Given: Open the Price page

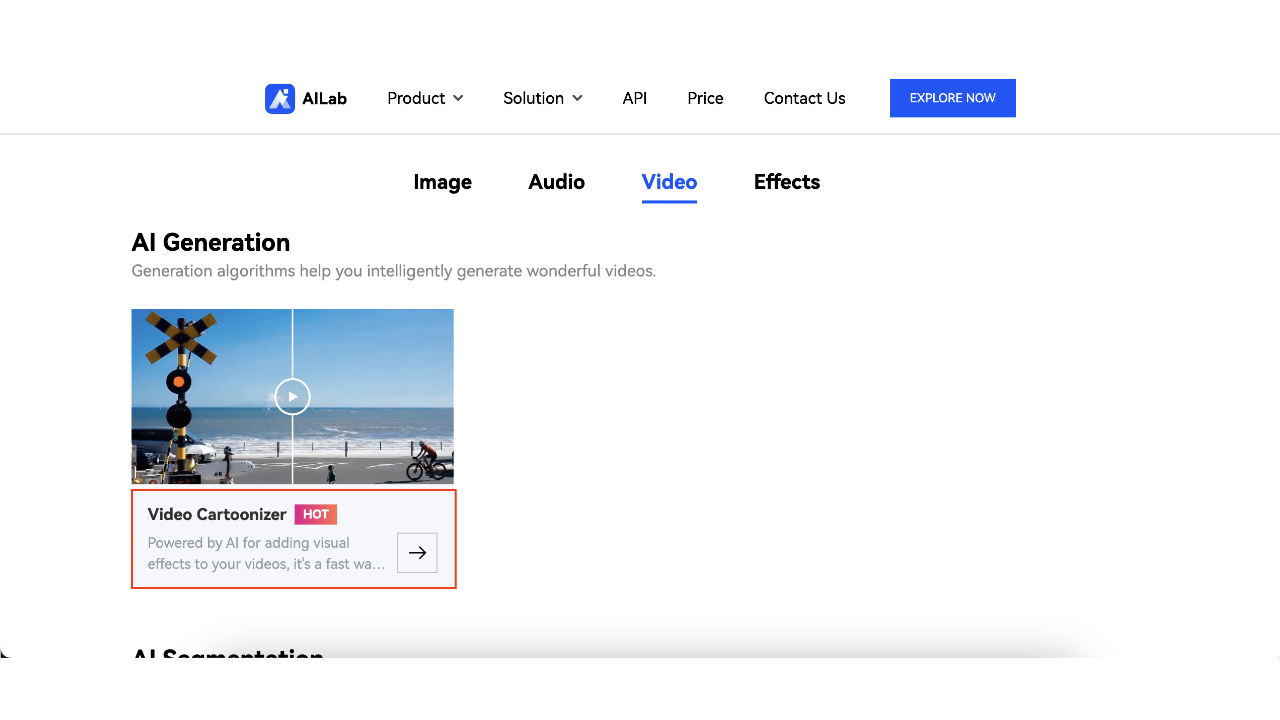Looking at the screenshot, I should point(704,98).
